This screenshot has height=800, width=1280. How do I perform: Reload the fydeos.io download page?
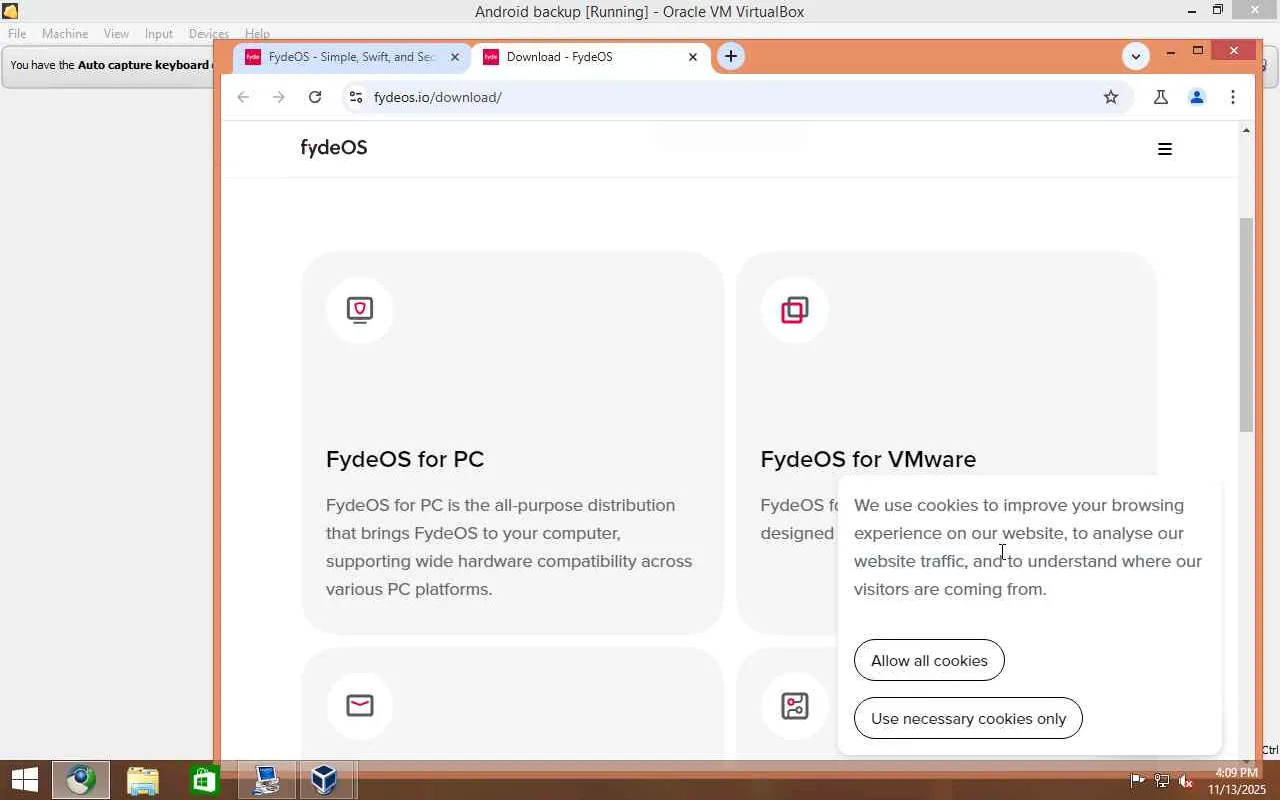tap(315, 97)
